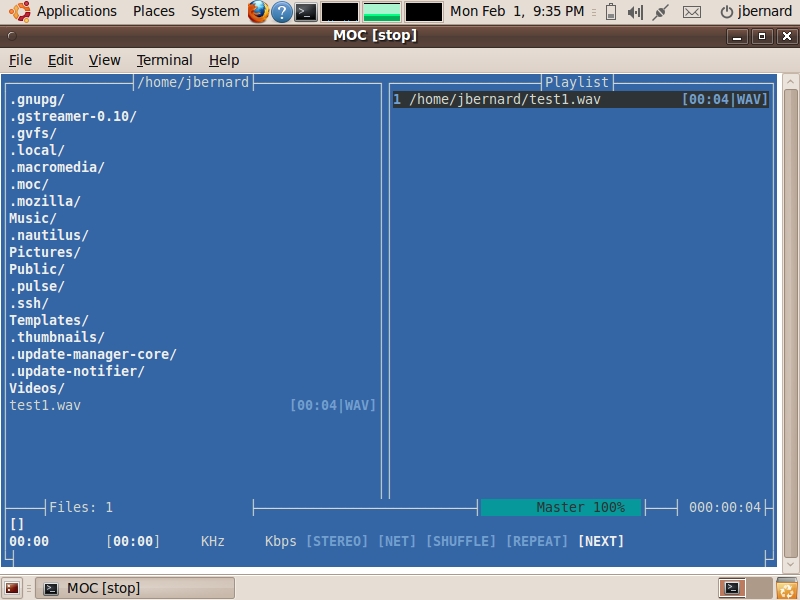Open the View menu
Viewport: 800px width, 600px height.
click(x=104, y=60)
